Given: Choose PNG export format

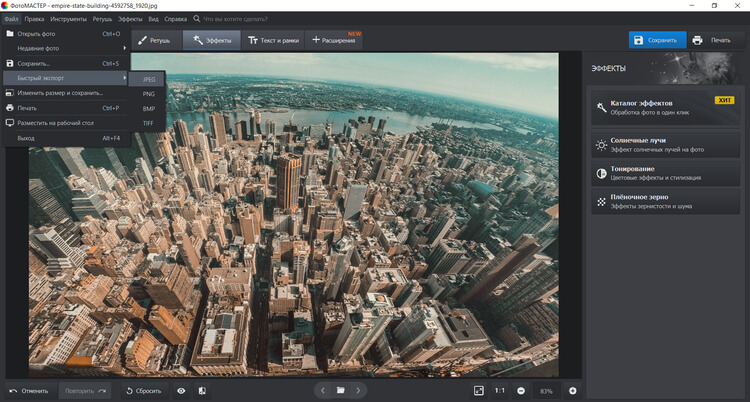Looking at the screenshot, I should [x=149, y=93].
